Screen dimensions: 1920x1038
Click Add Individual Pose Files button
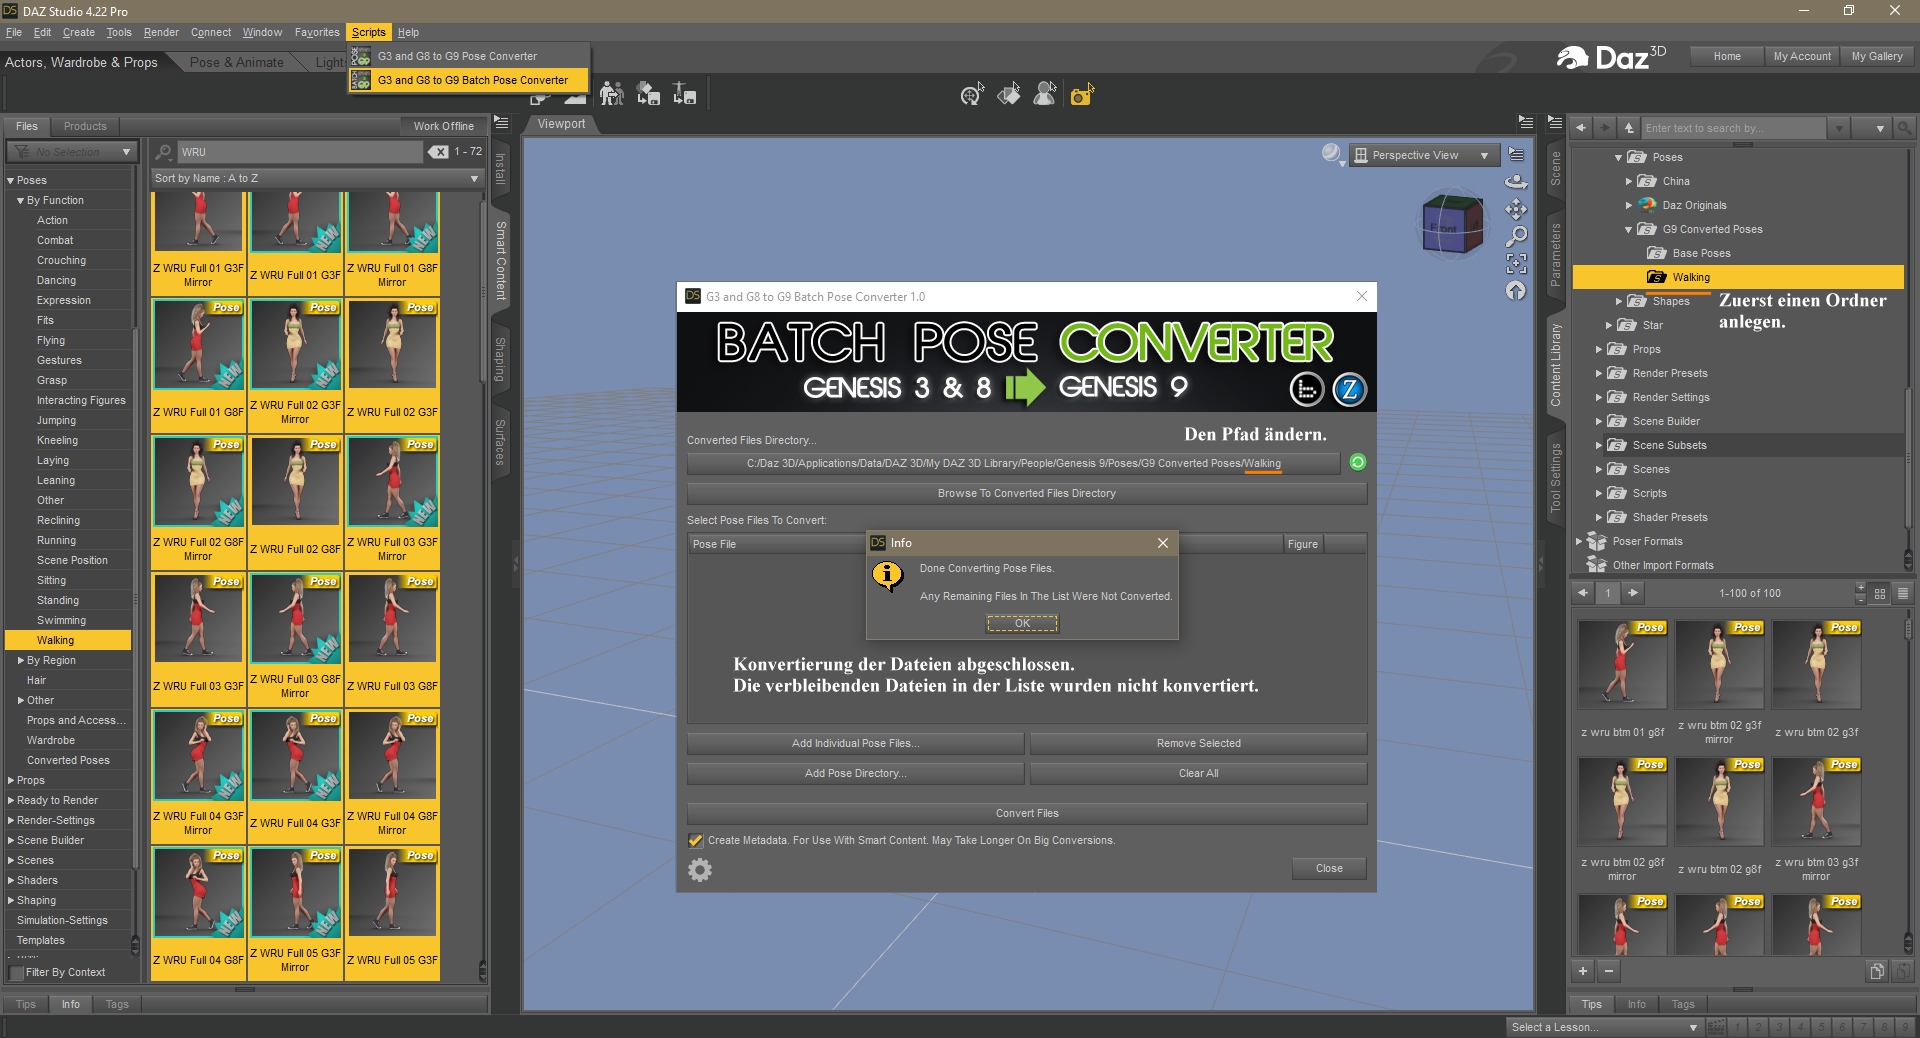click(x=855, y=743)
